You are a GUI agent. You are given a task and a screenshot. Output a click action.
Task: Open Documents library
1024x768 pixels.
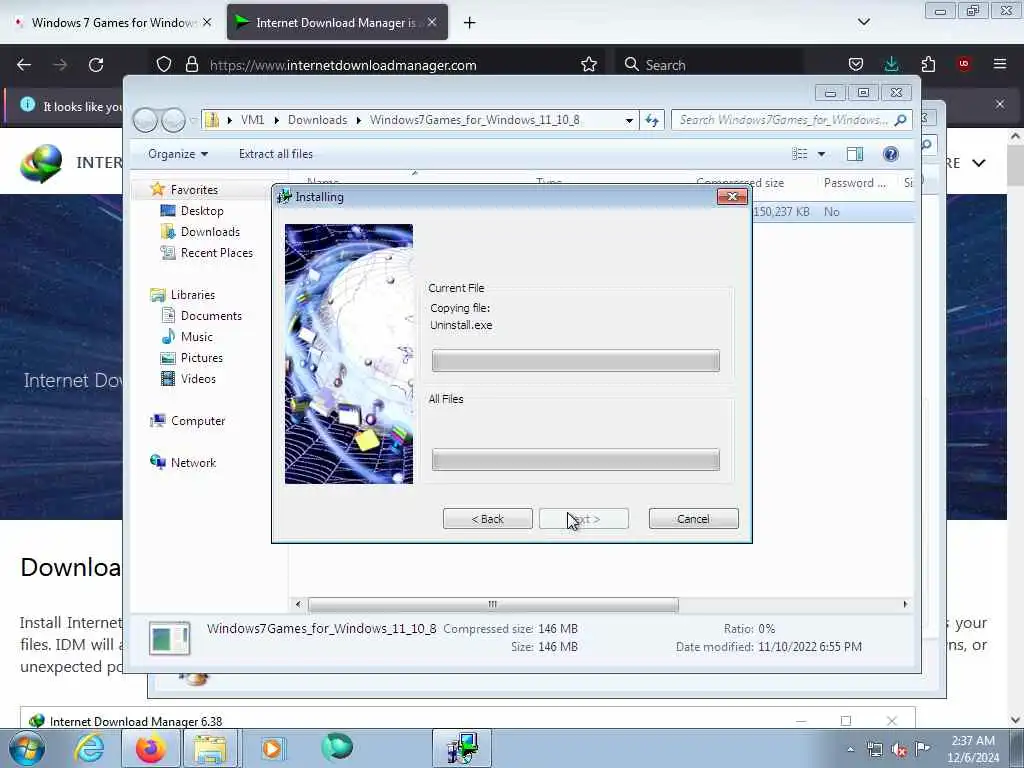[x=211, y=316]
